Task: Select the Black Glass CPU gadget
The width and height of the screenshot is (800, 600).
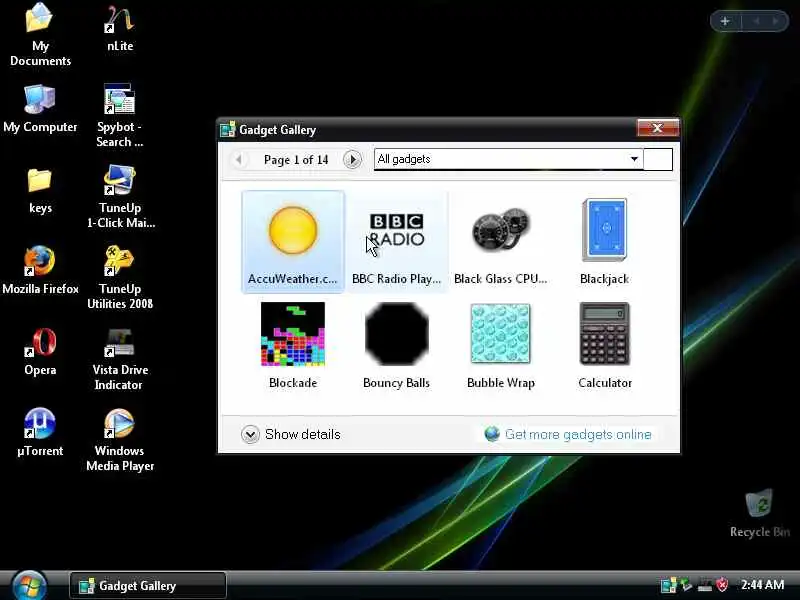Action: [501, 242]
